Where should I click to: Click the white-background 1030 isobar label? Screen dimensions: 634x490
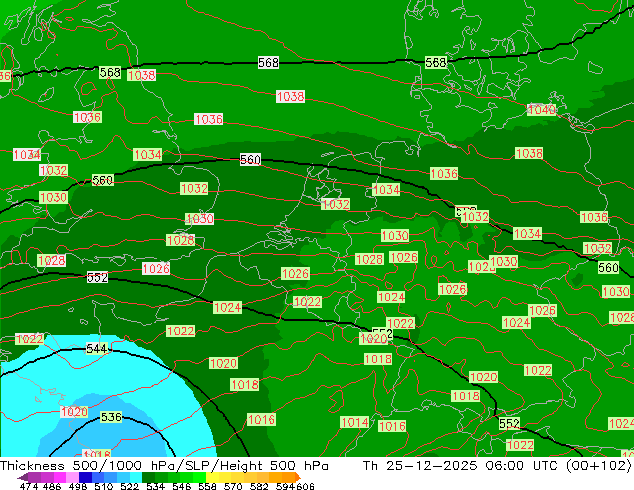[x=200, y=219]
